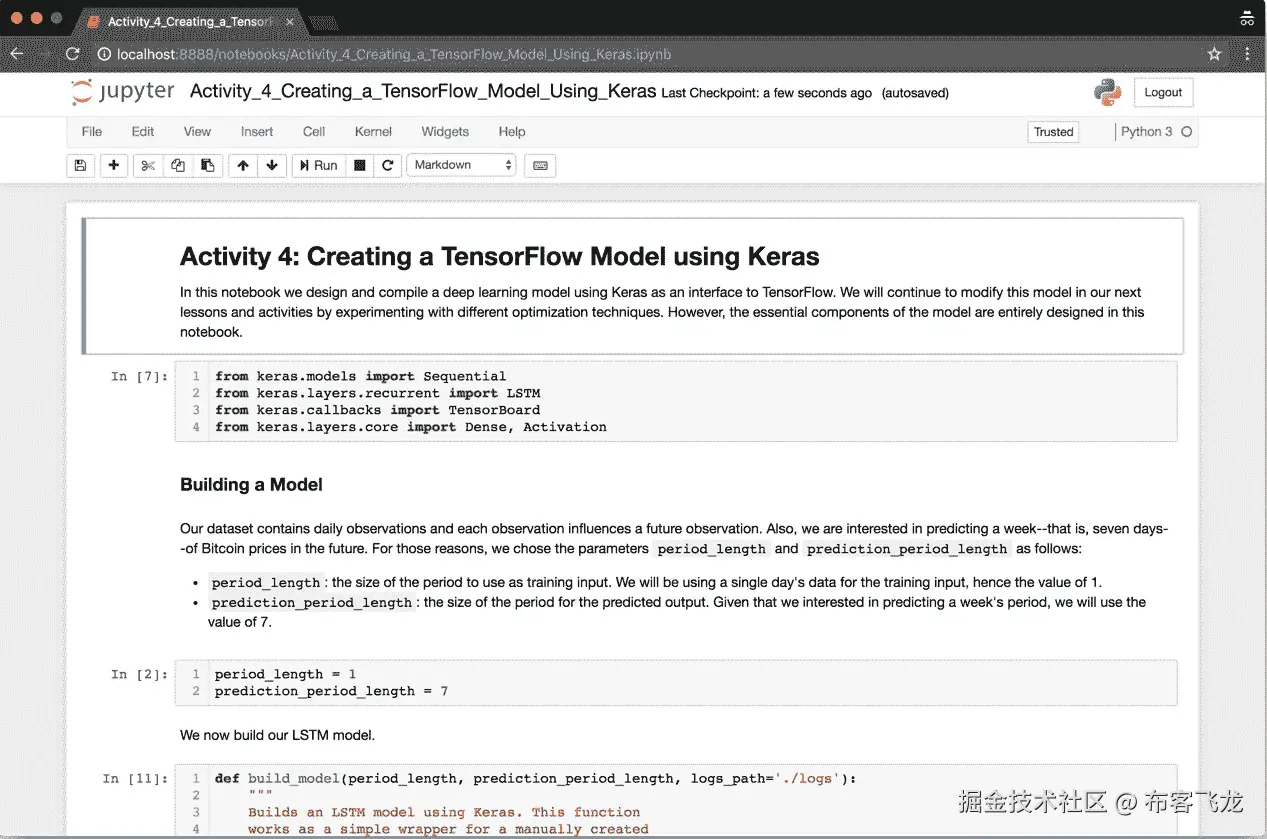Reload the page in the browser
The width and height of the screenshot is (1267, 839).
tap(72, 54)
